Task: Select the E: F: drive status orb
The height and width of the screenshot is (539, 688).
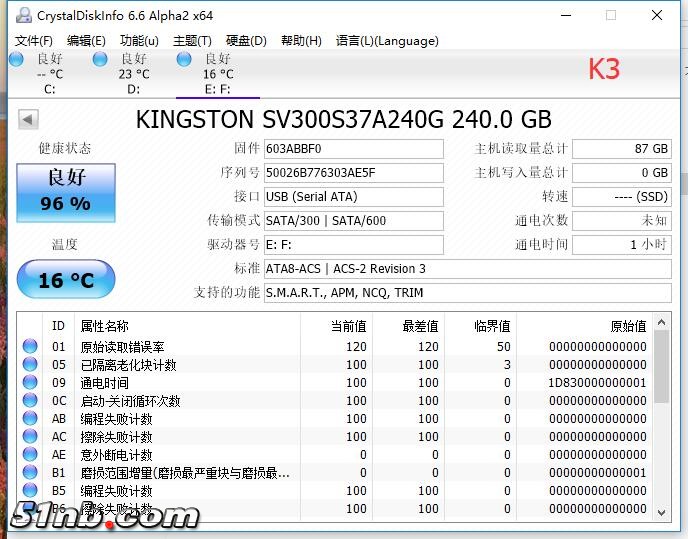Action: tap(184, 60)
